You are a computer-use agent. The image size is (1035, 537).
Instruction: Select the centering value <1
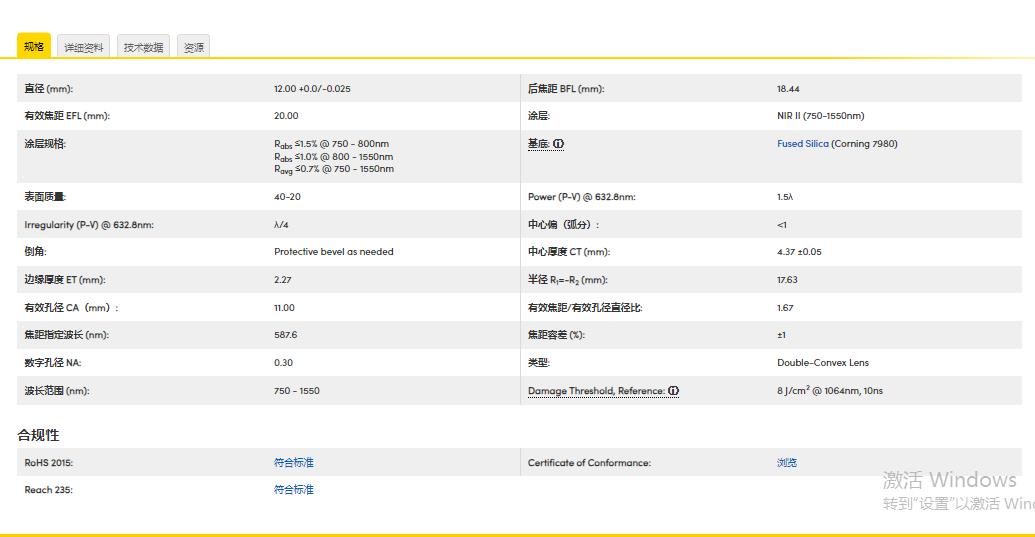point(782,225)
